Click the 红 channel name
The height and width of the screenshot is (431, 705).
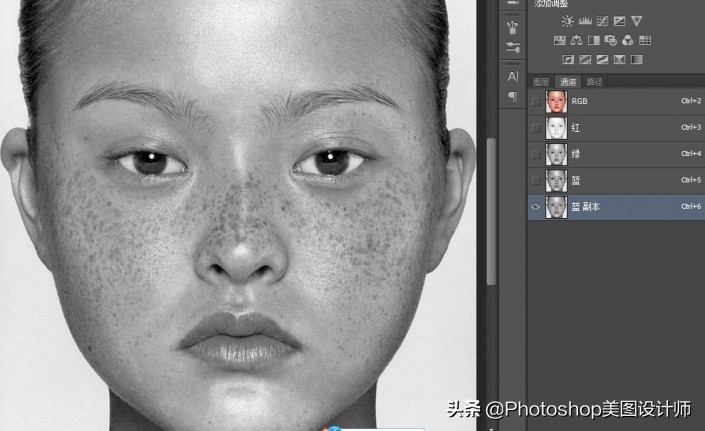click(576, 128)
